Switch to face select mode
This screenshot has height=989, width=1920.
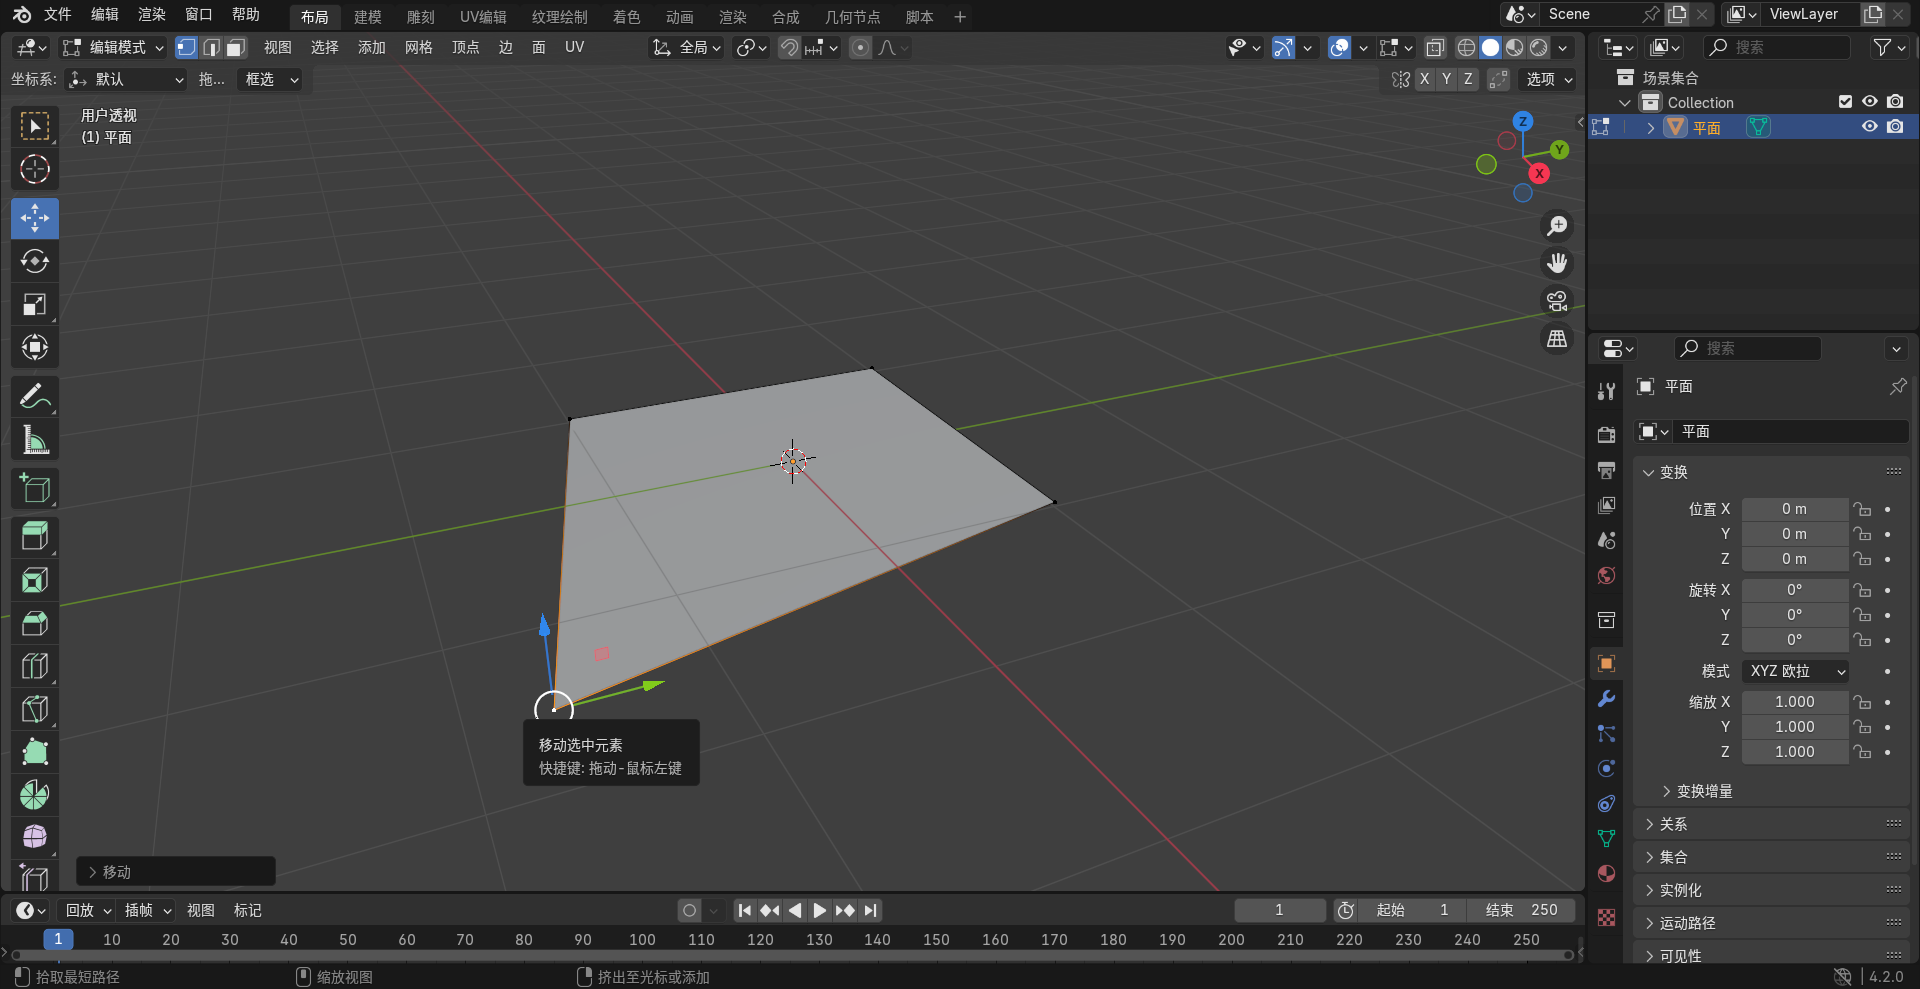[236, 47]
